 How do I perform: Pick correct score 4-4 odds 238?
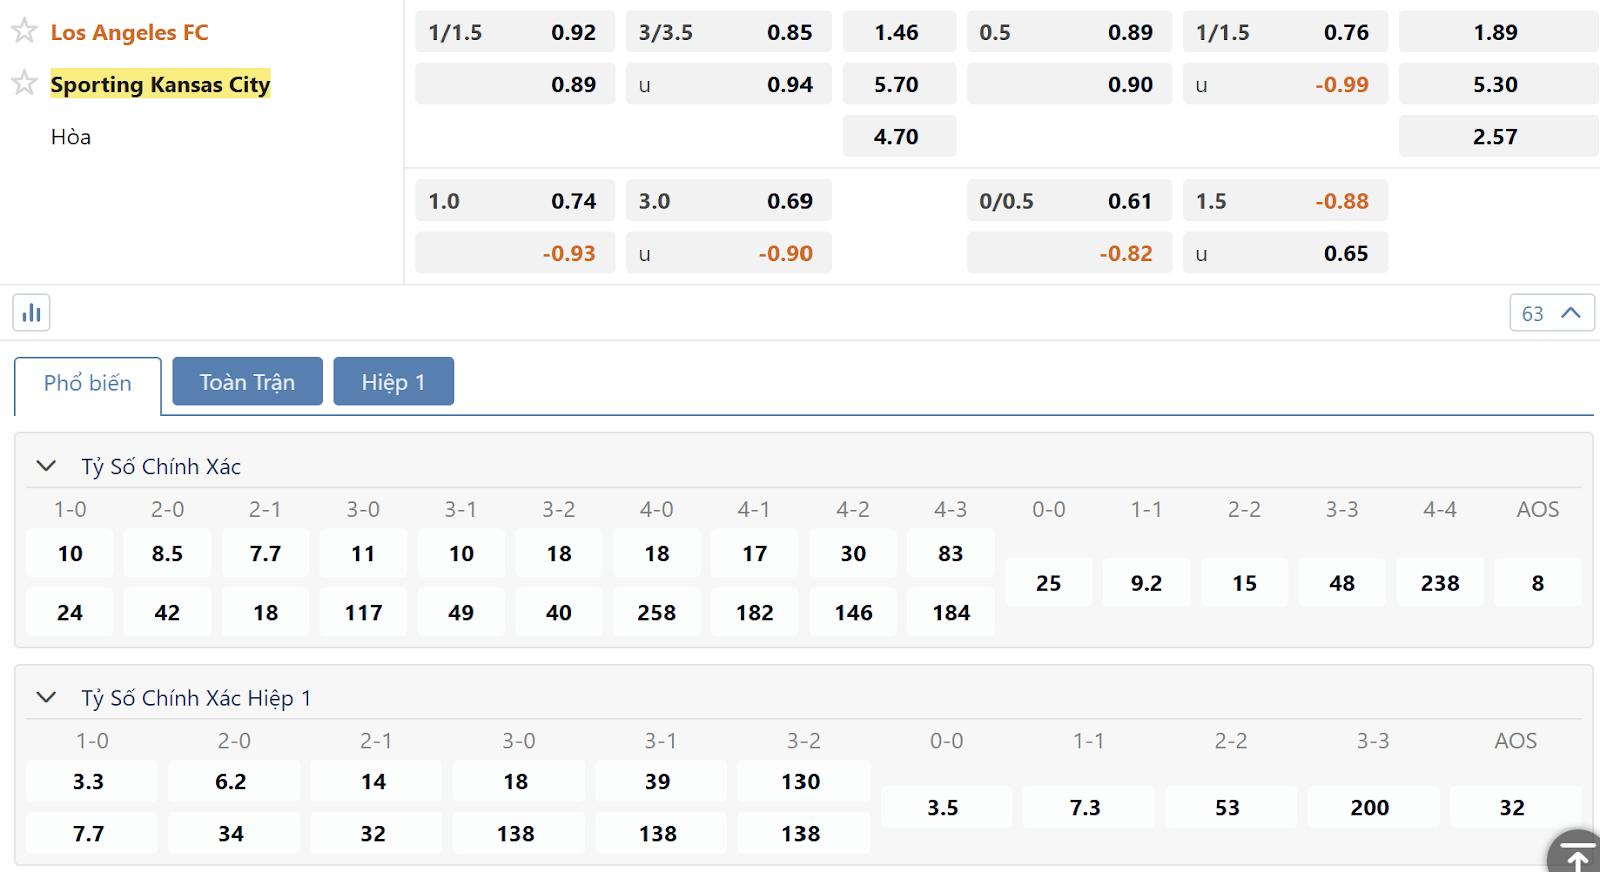1440,583
